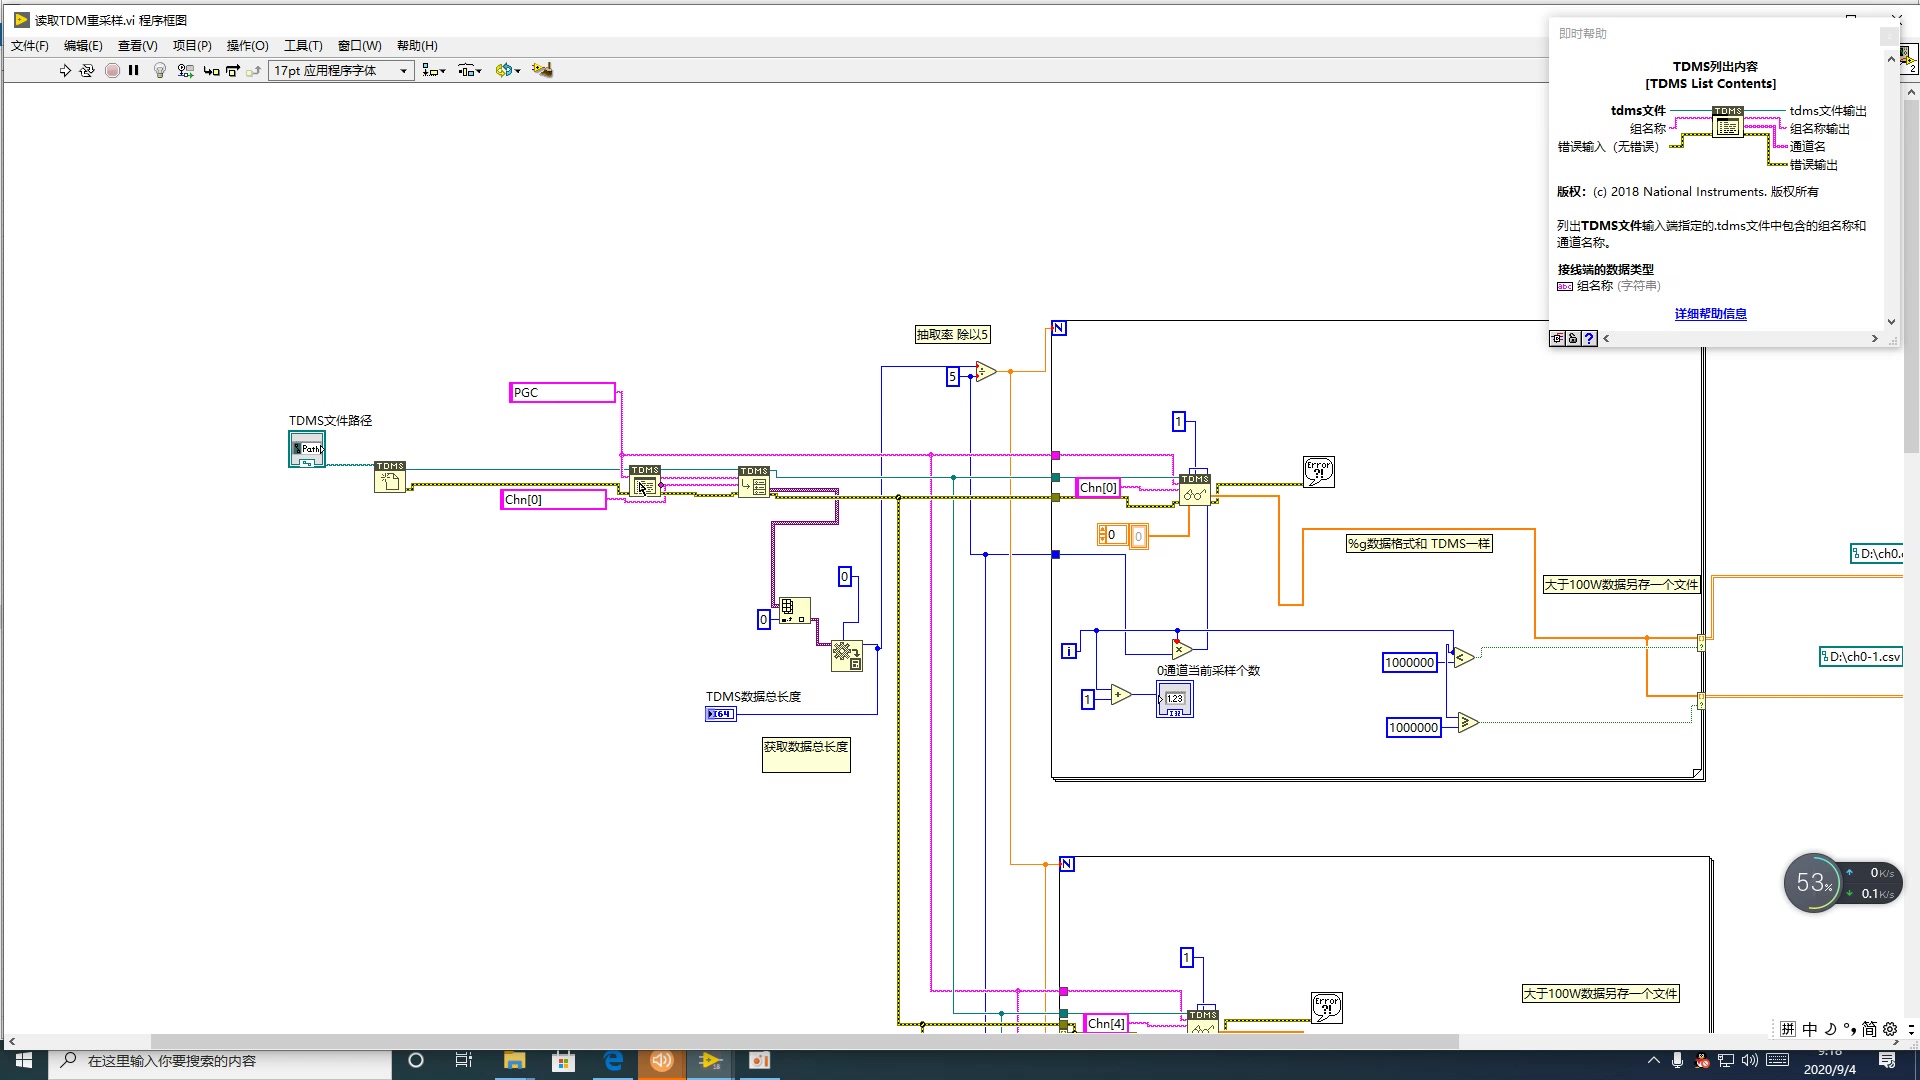Open the 窗口(W) menu

coord(360,45)
